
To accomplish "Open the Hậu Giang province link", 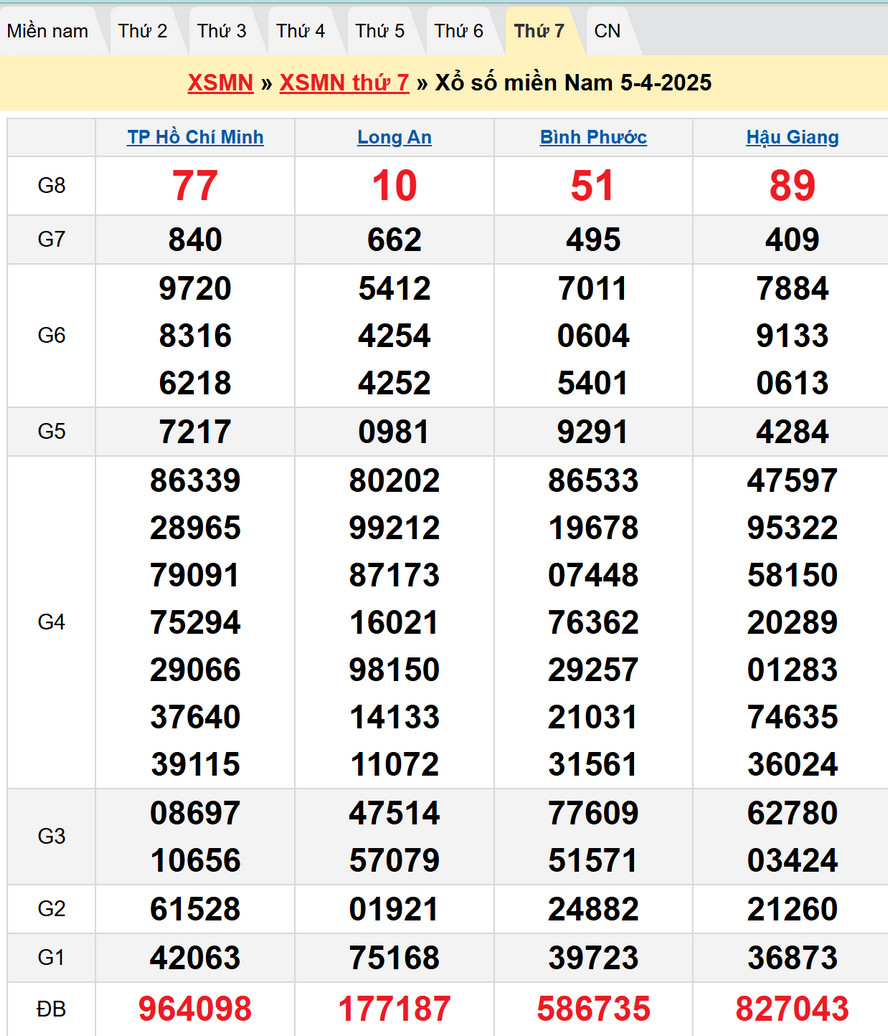I will 792,137.
